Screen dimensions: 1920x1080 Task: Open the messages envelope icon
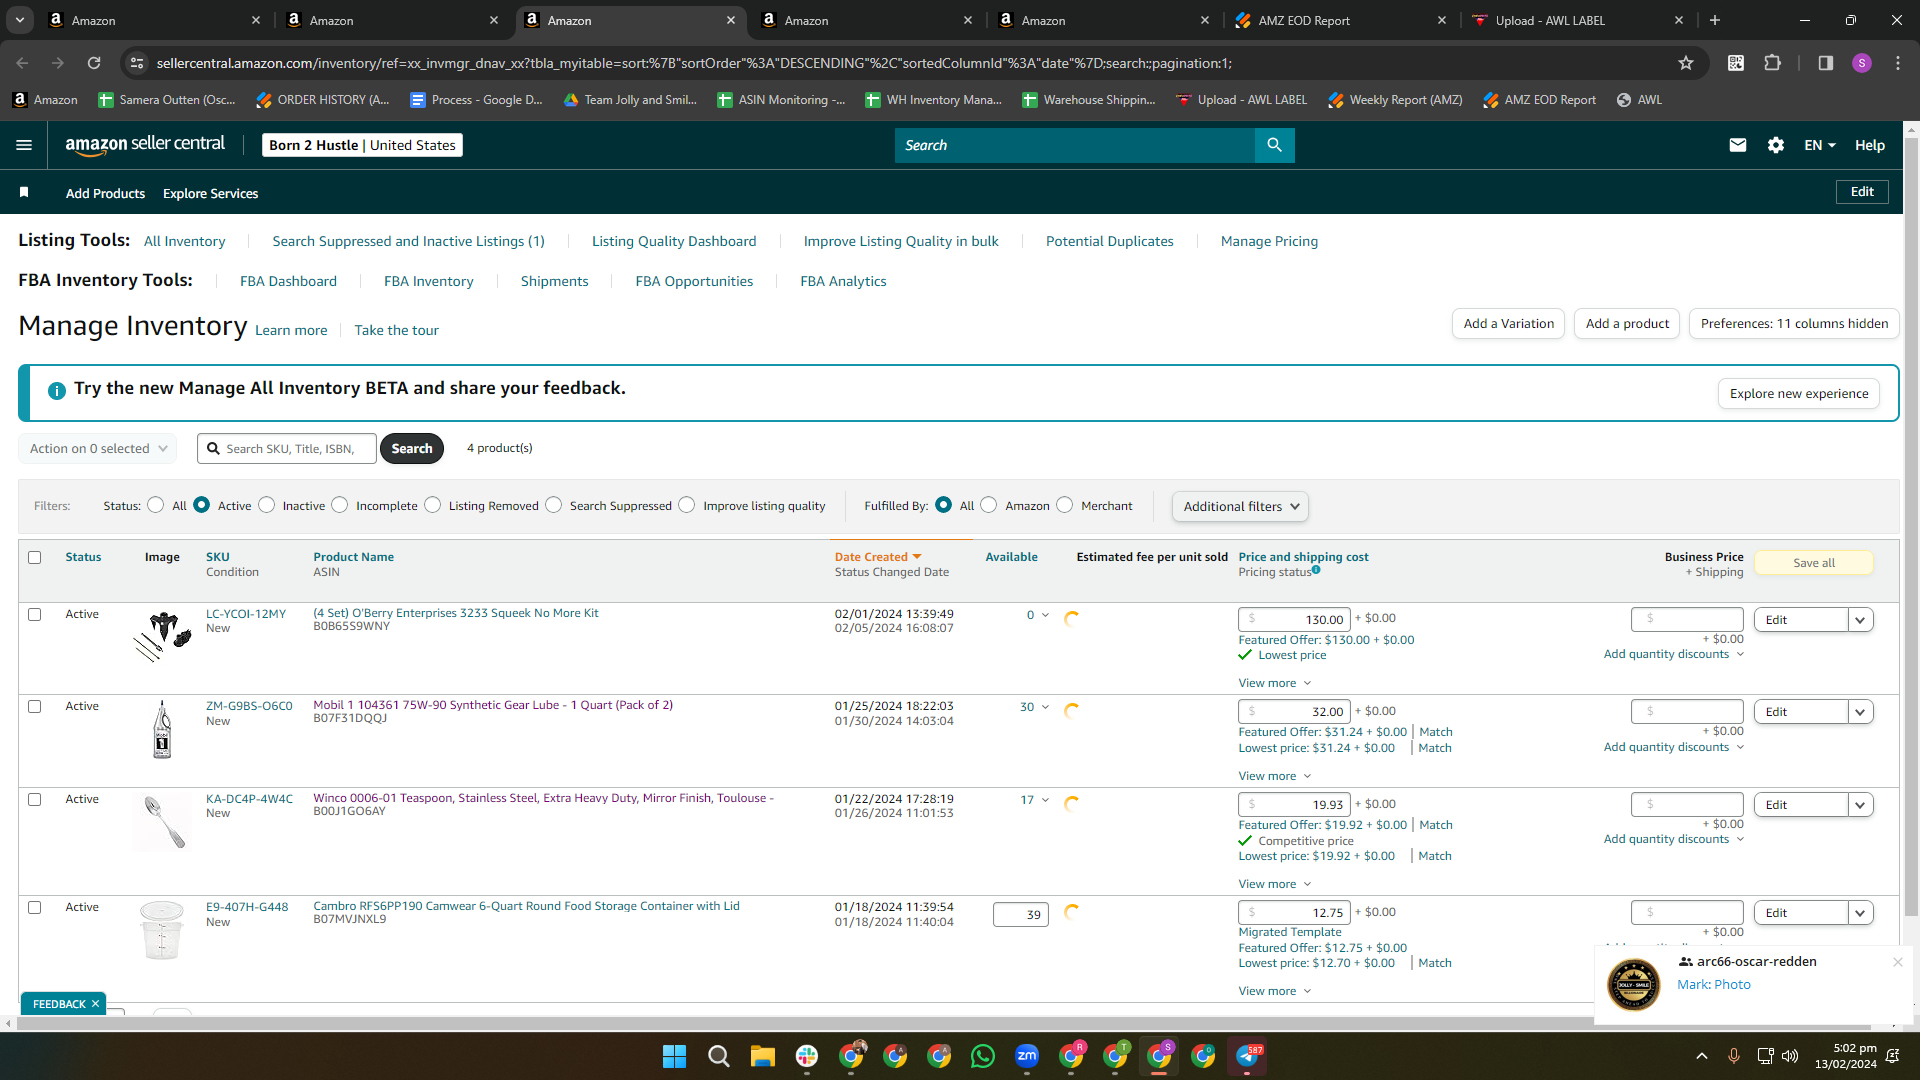click(1738, 145)
